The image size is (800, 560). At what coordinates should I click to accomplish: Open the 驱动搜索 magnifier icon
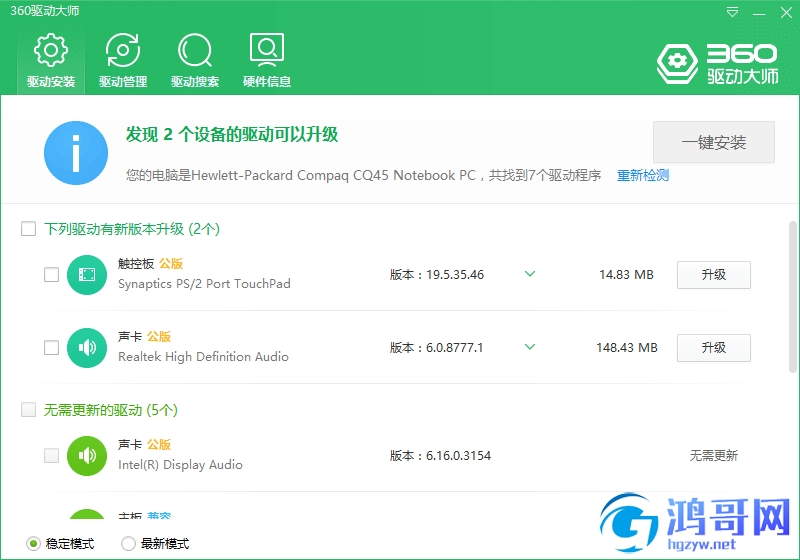(x=194, y=50)
